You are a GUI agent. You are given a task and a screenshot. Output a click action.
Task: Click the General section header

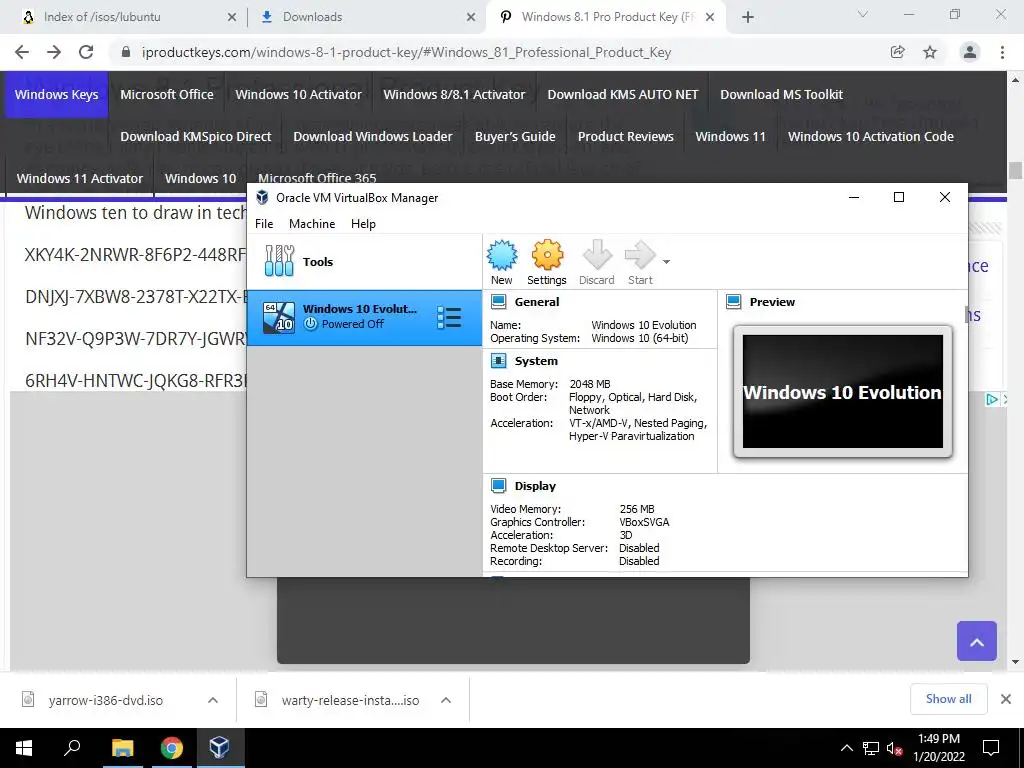point(536,302)
